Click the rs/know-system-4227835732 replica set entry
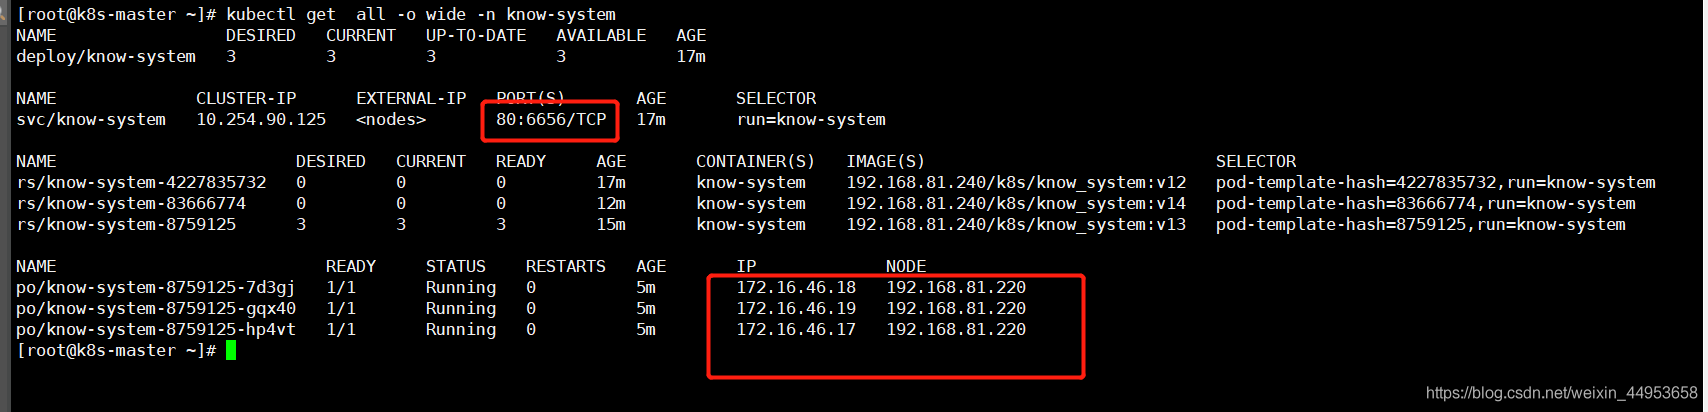This screenshot has width=1708, height=412. 141,182
